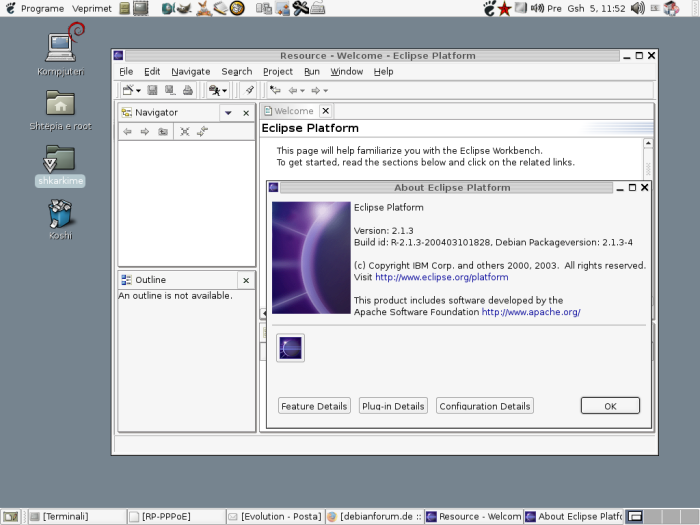Viewport: 700px width, 525px height.
Task: Click OK in About Eclipse dialog
Action: pyautogui.click(x=610, y=406)
